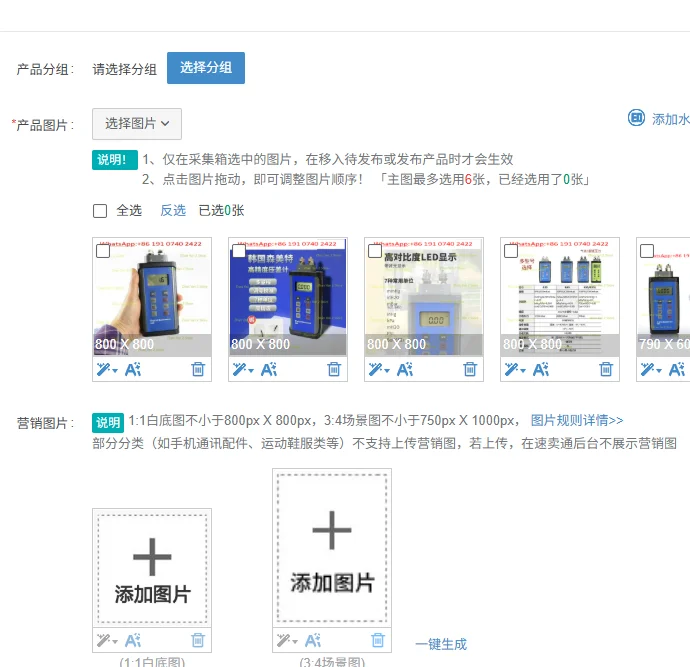Click AI text icon under 3:4 marketing slot

[x=313, y=640]
